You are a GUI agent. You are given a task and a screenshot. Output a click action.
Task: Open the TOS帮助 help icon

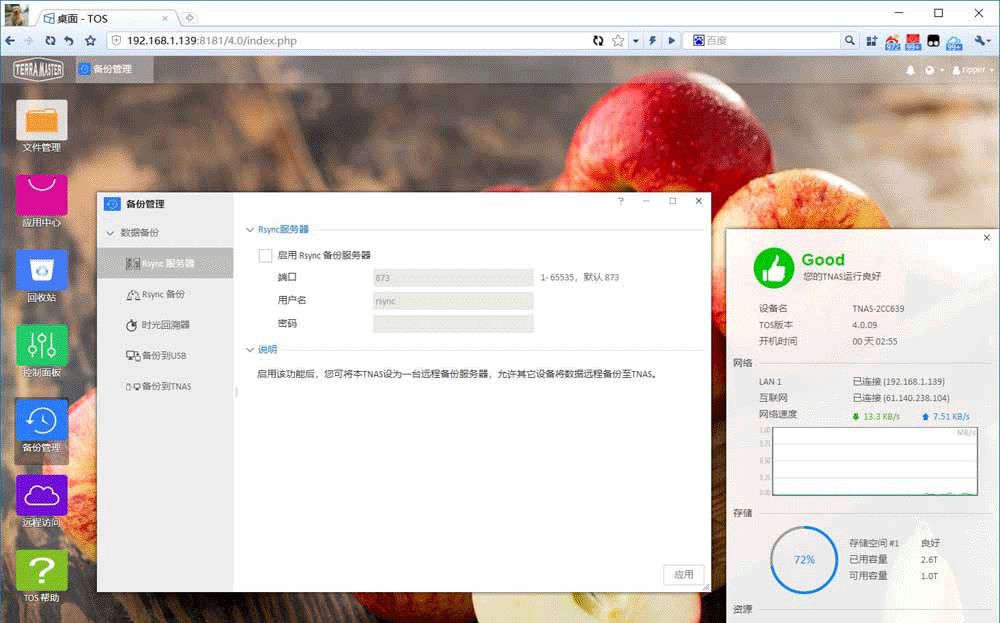tap(42, 571)
